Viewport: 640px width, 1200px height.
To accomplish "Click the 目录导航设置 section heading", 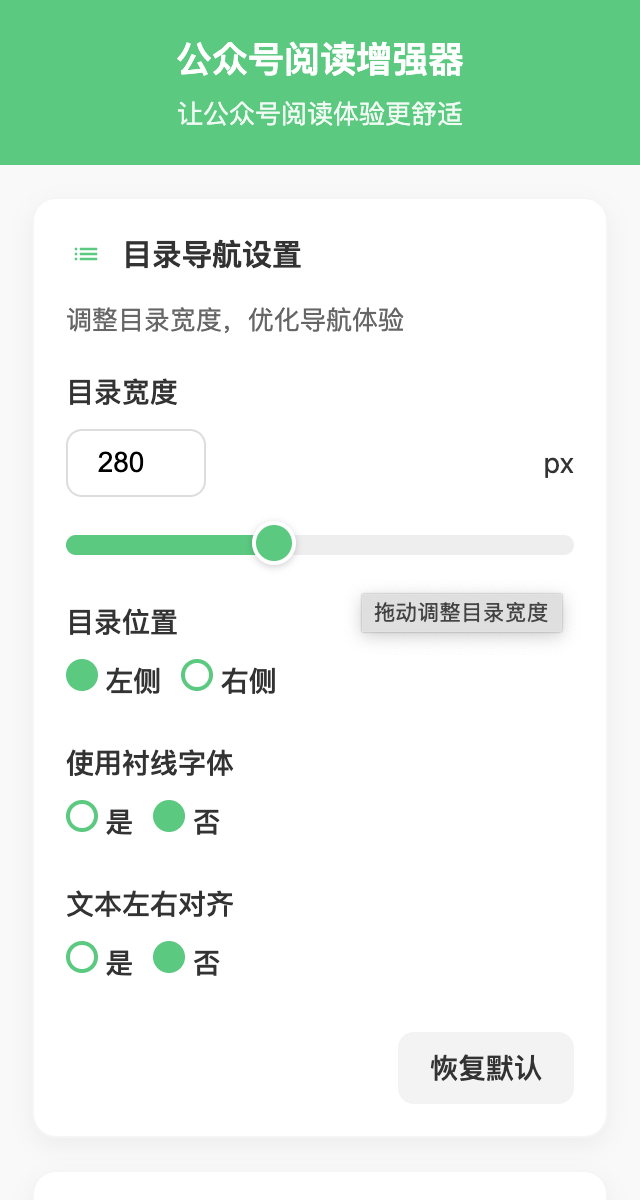I will 212,255.
